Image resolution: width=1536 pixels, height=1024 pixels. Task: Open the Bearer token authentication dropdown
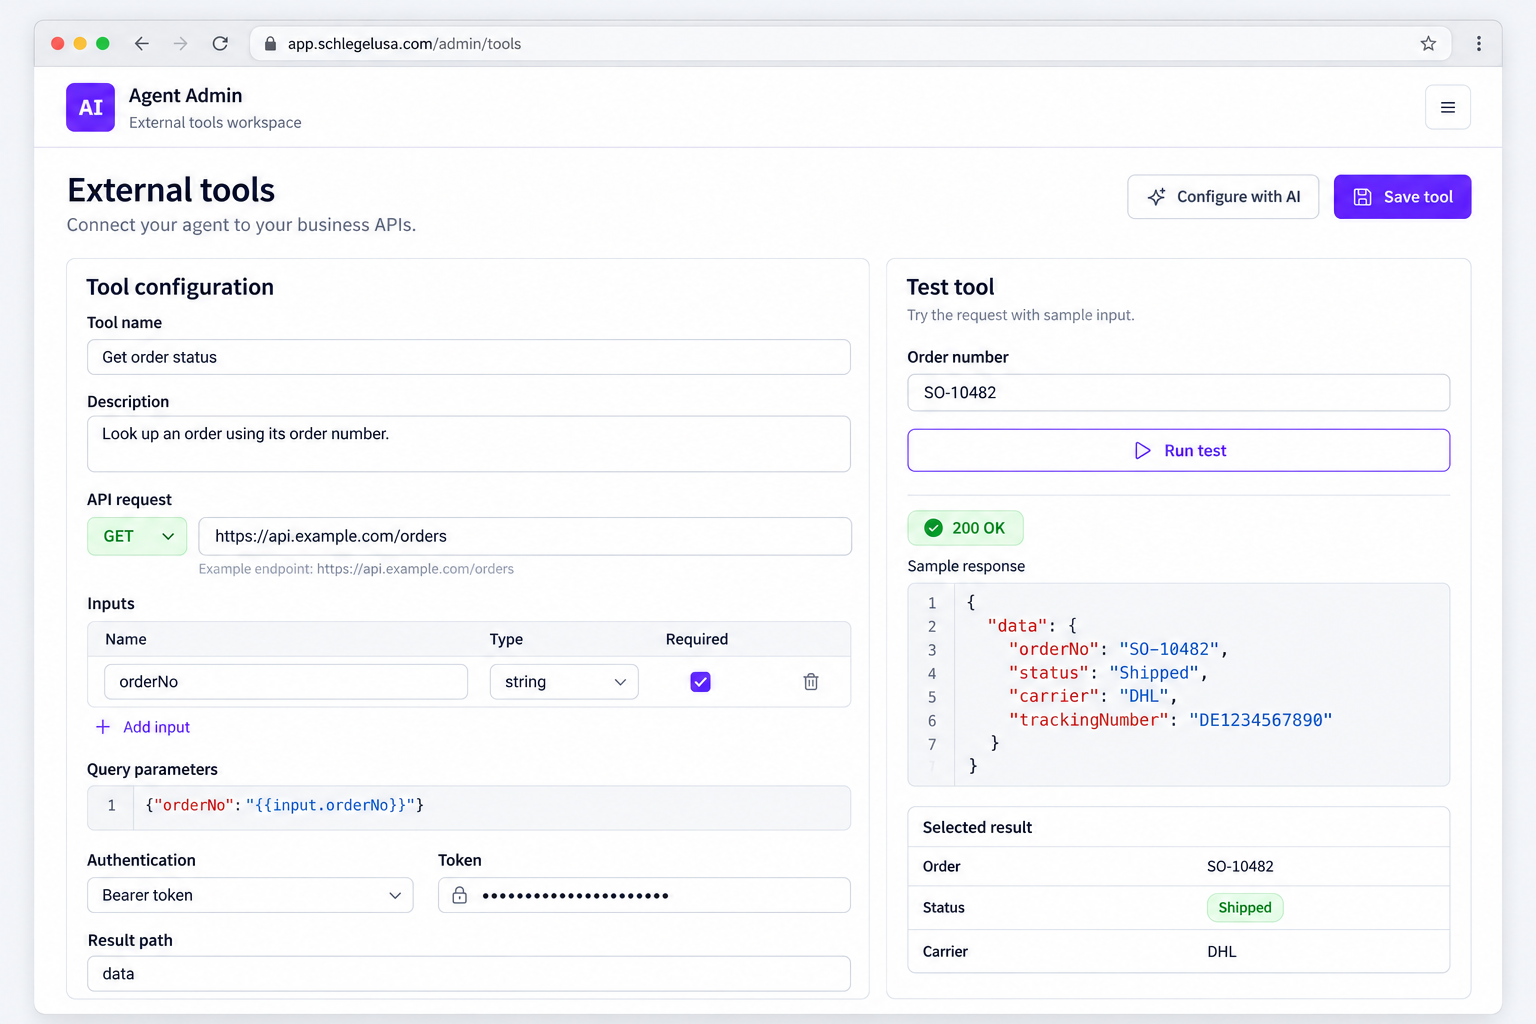coord(250,895)
